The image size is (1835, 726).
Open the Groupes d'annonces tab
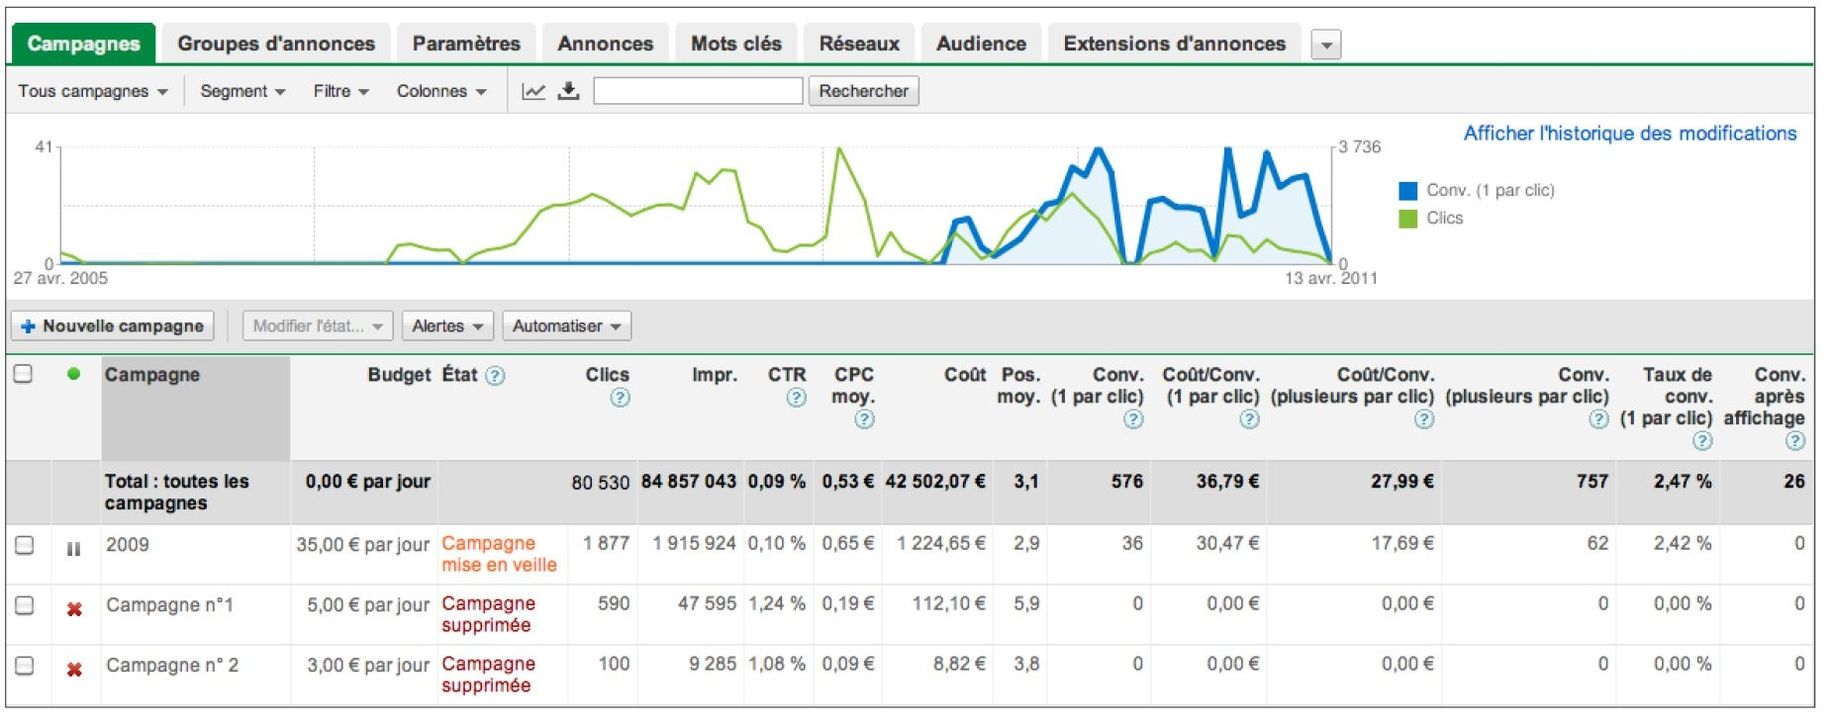coord(276,44)
